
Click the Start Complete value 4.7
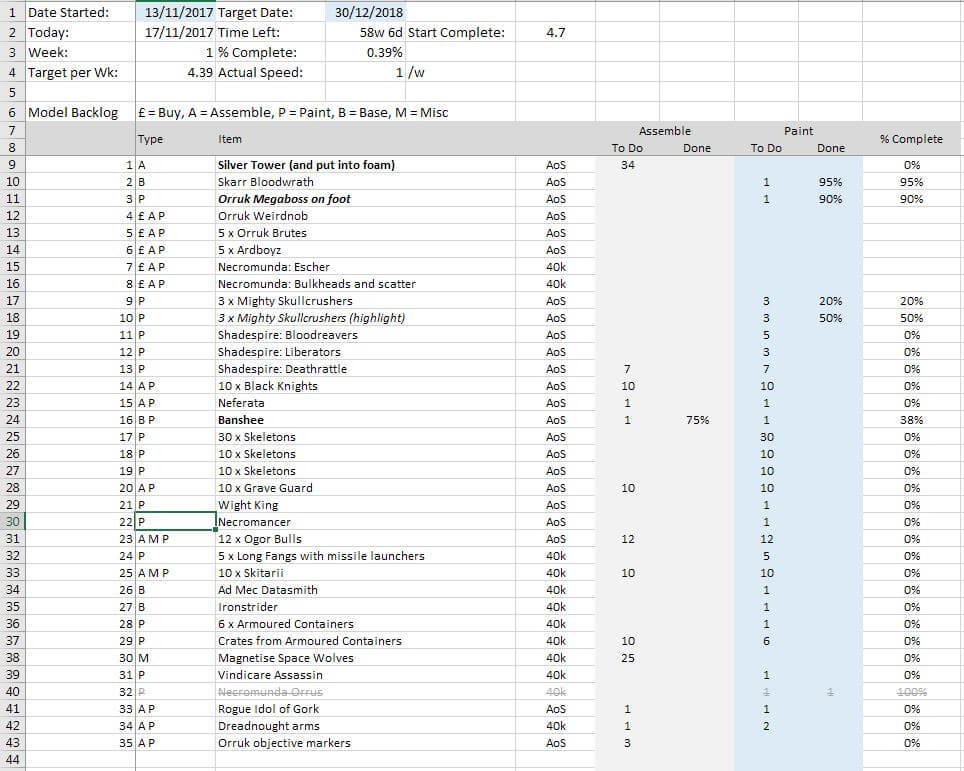(x=555, y=33)
